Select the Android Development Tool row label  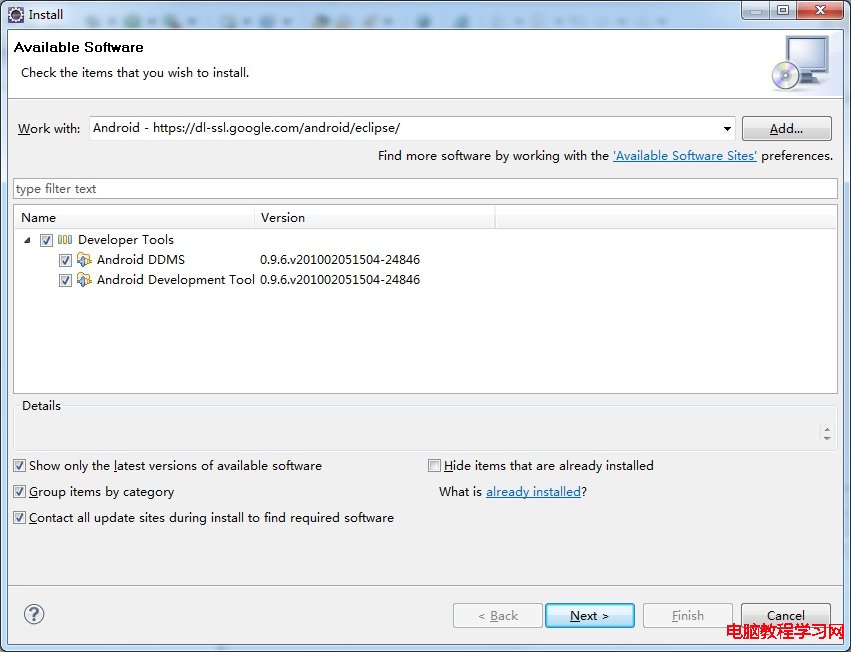[175, 280]
